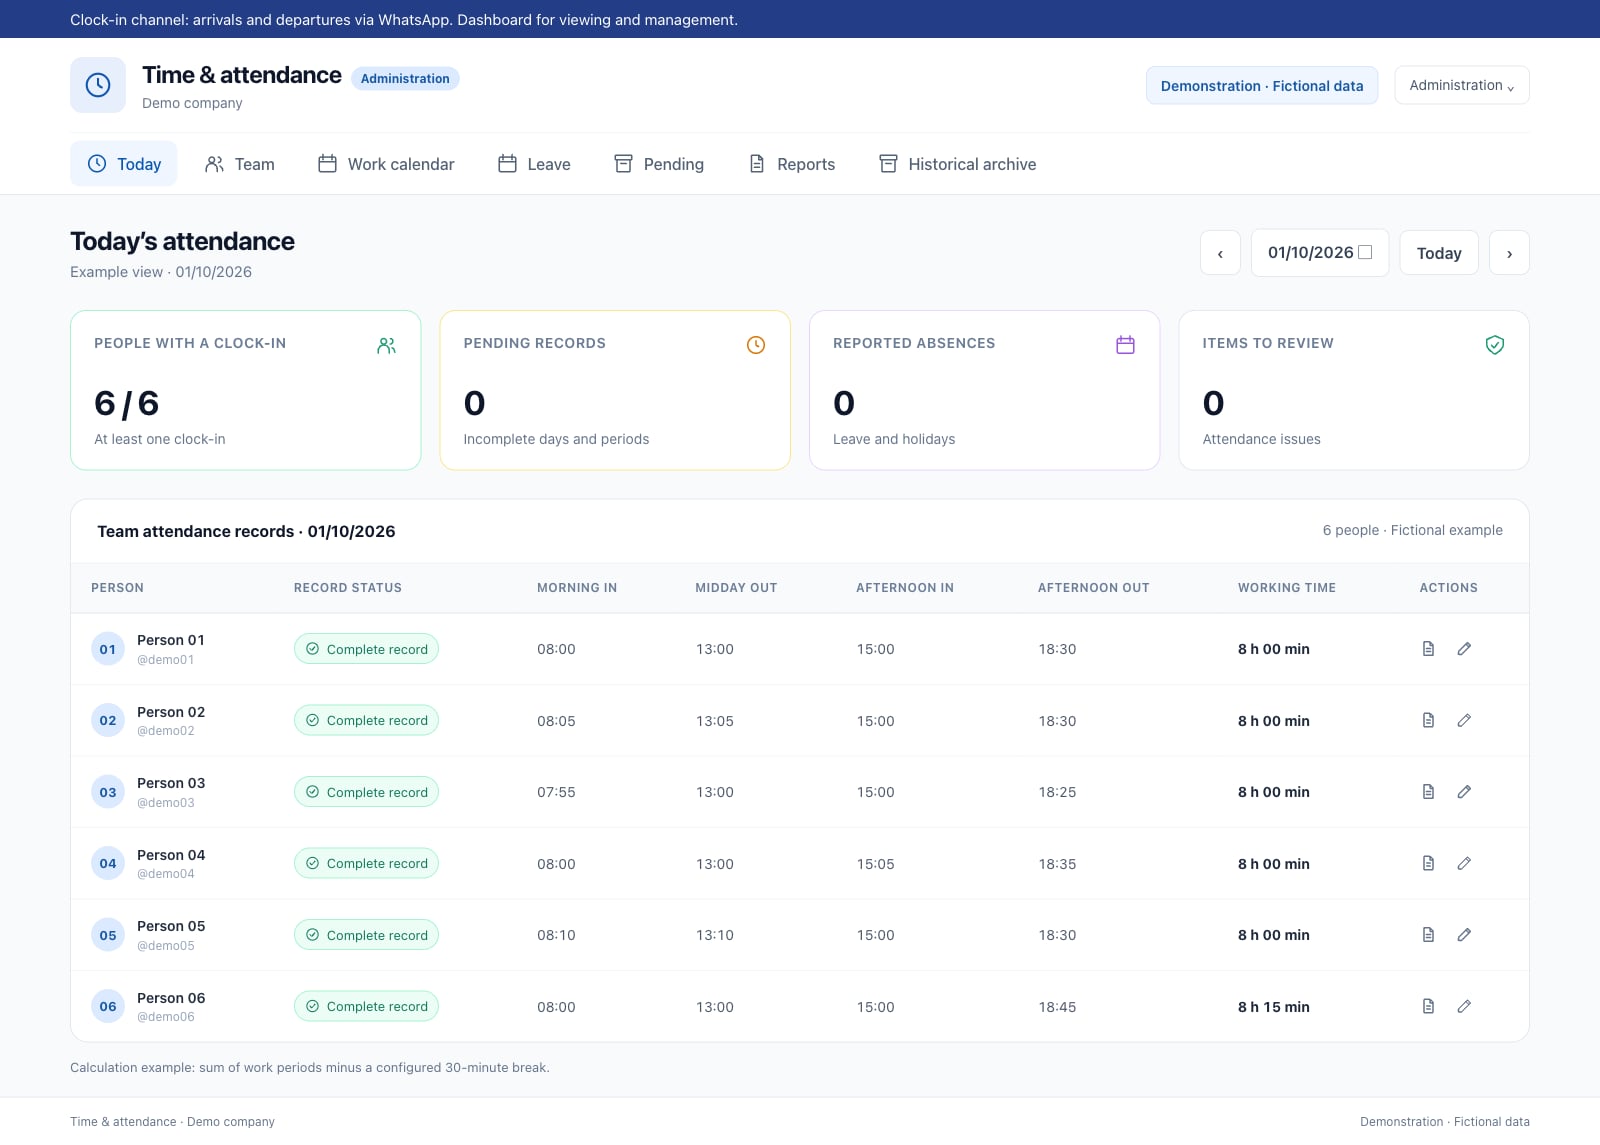Switch to the Reports tab
This screenshot has width=1600, height=1145.
click(x=792, y=164)
